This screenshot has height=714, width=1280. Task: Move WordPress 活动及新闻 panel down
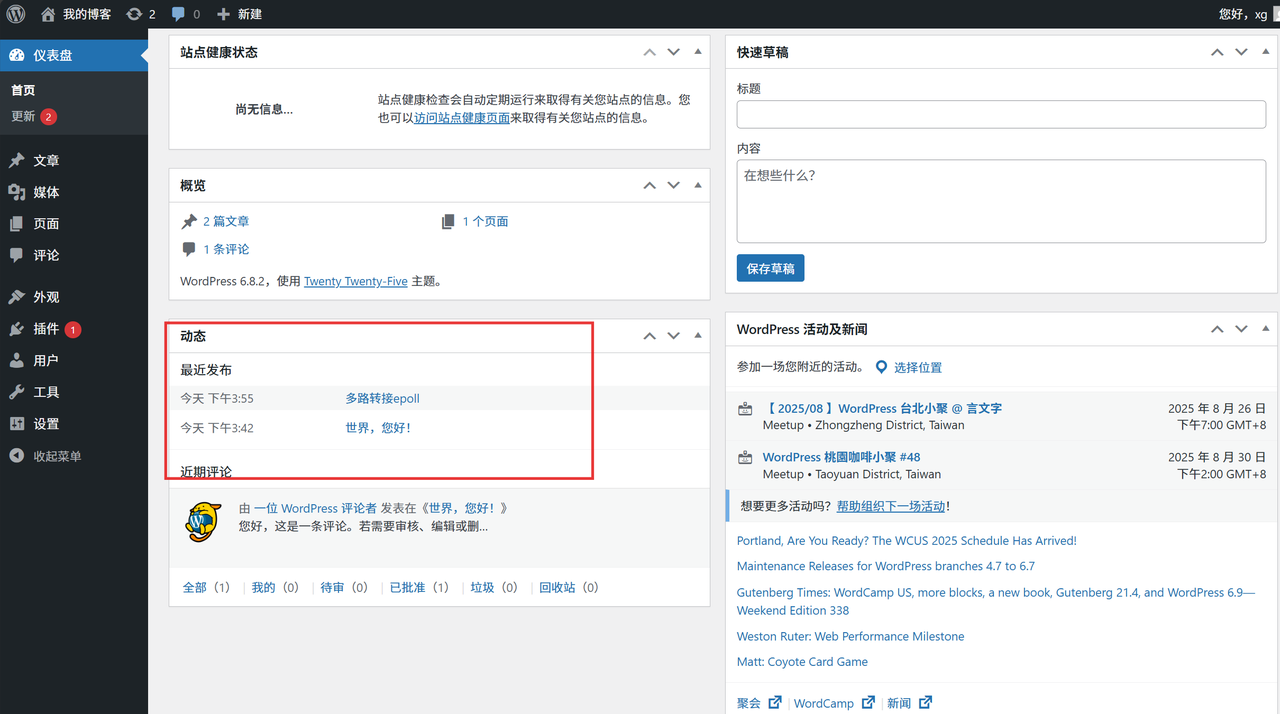click(x=1241, y=329)
